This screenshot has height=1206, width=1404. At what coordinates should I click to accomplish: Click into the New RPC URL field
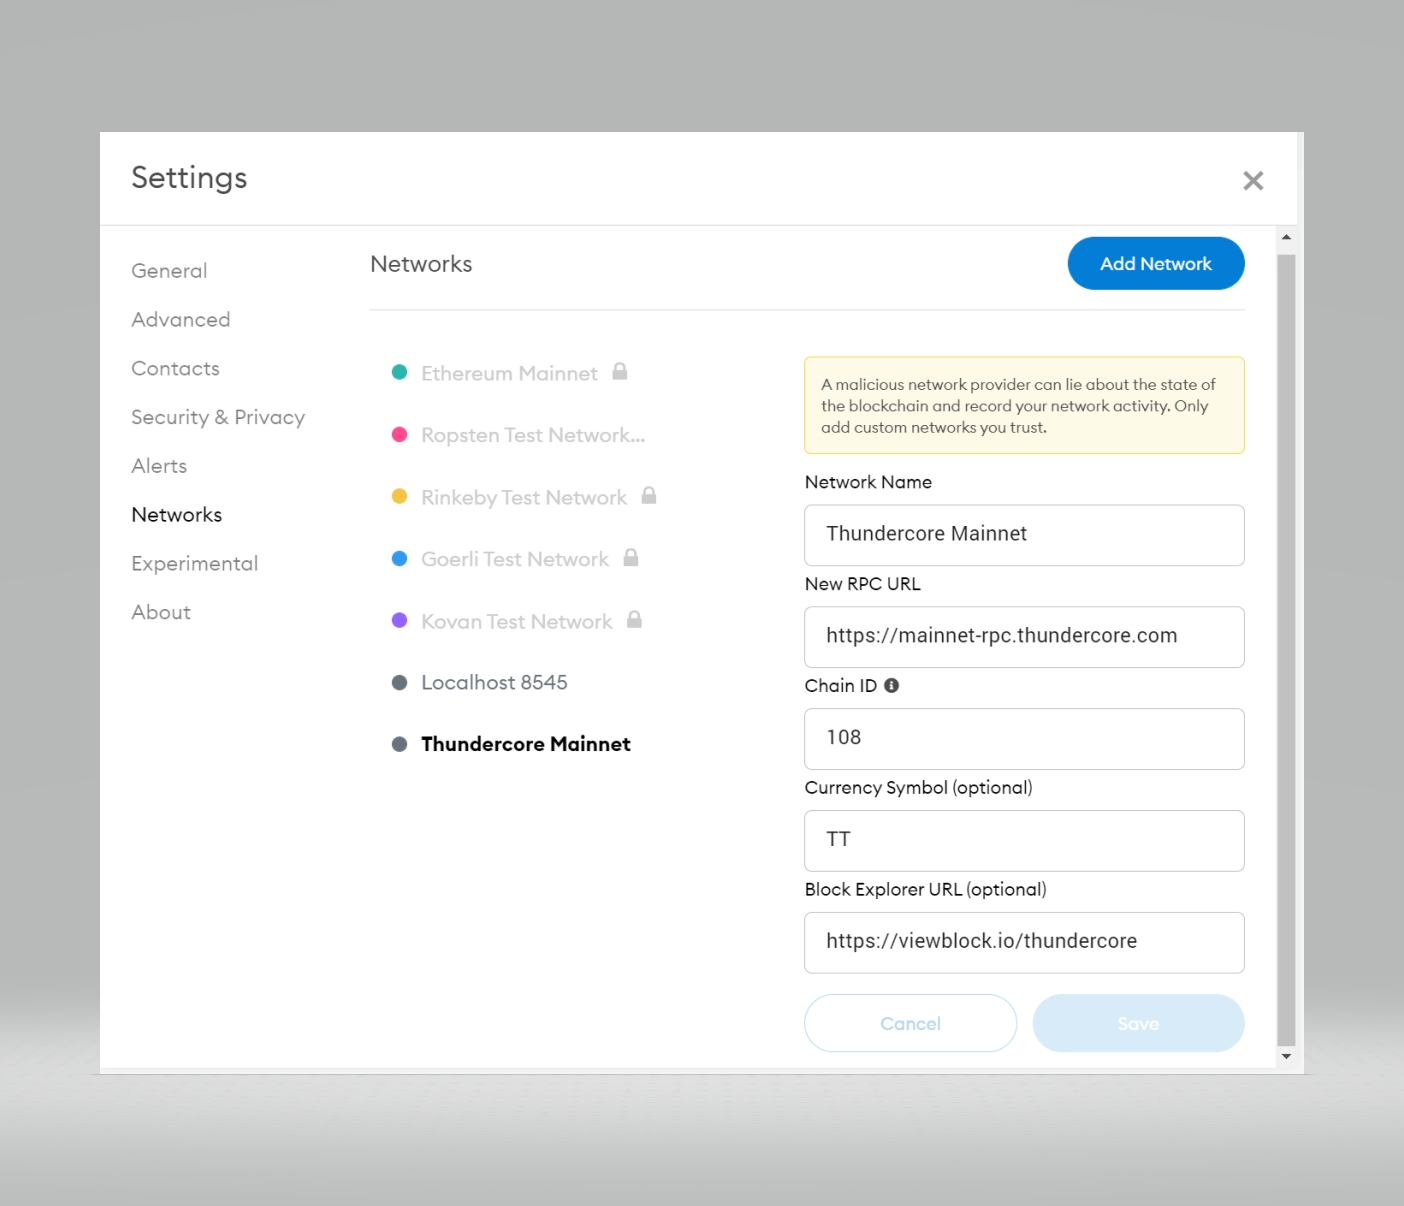click(x=1024, y=637)
